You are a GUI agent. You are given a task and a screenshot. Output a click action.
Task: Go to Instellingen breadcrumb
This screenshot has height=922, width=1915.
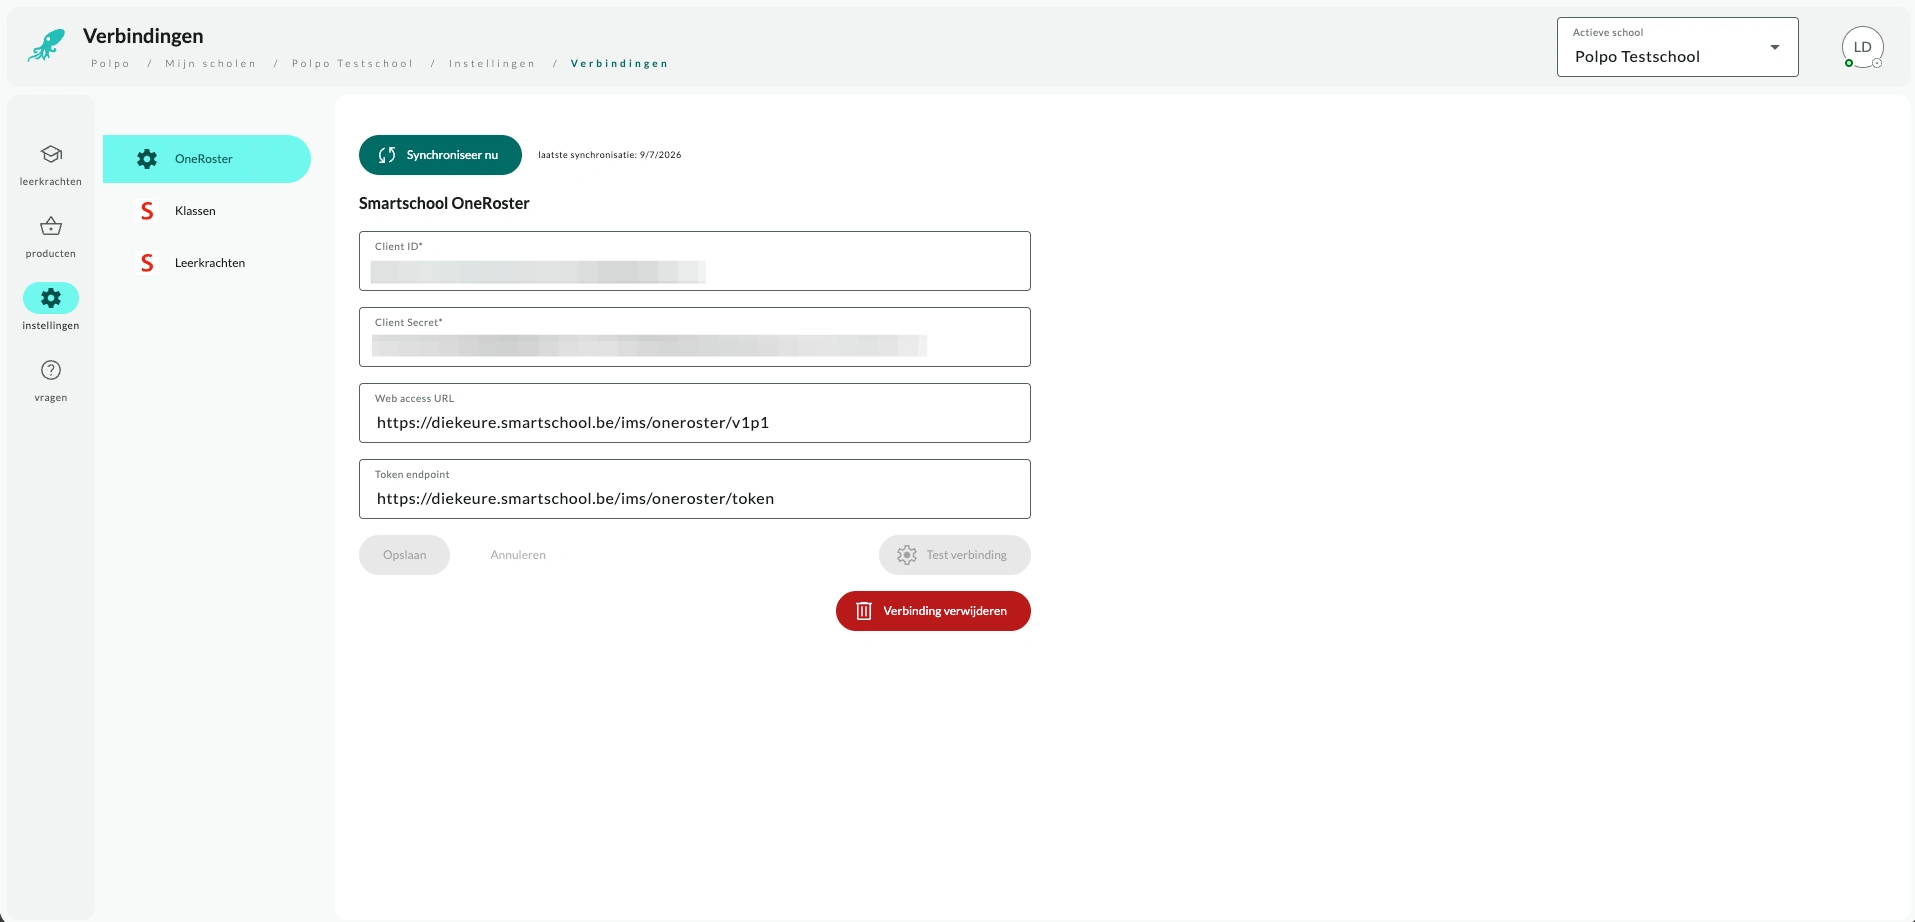(491, 64)
